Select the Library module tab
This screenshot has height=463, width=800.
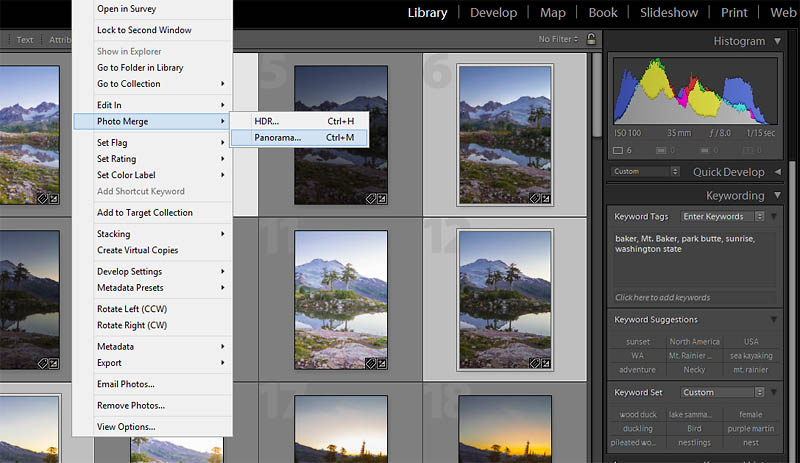(x=427, y=13)
